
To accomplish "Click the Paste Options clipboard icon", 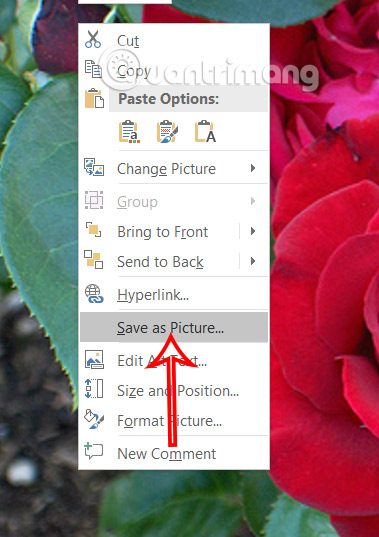I will (x=94, y=98).
